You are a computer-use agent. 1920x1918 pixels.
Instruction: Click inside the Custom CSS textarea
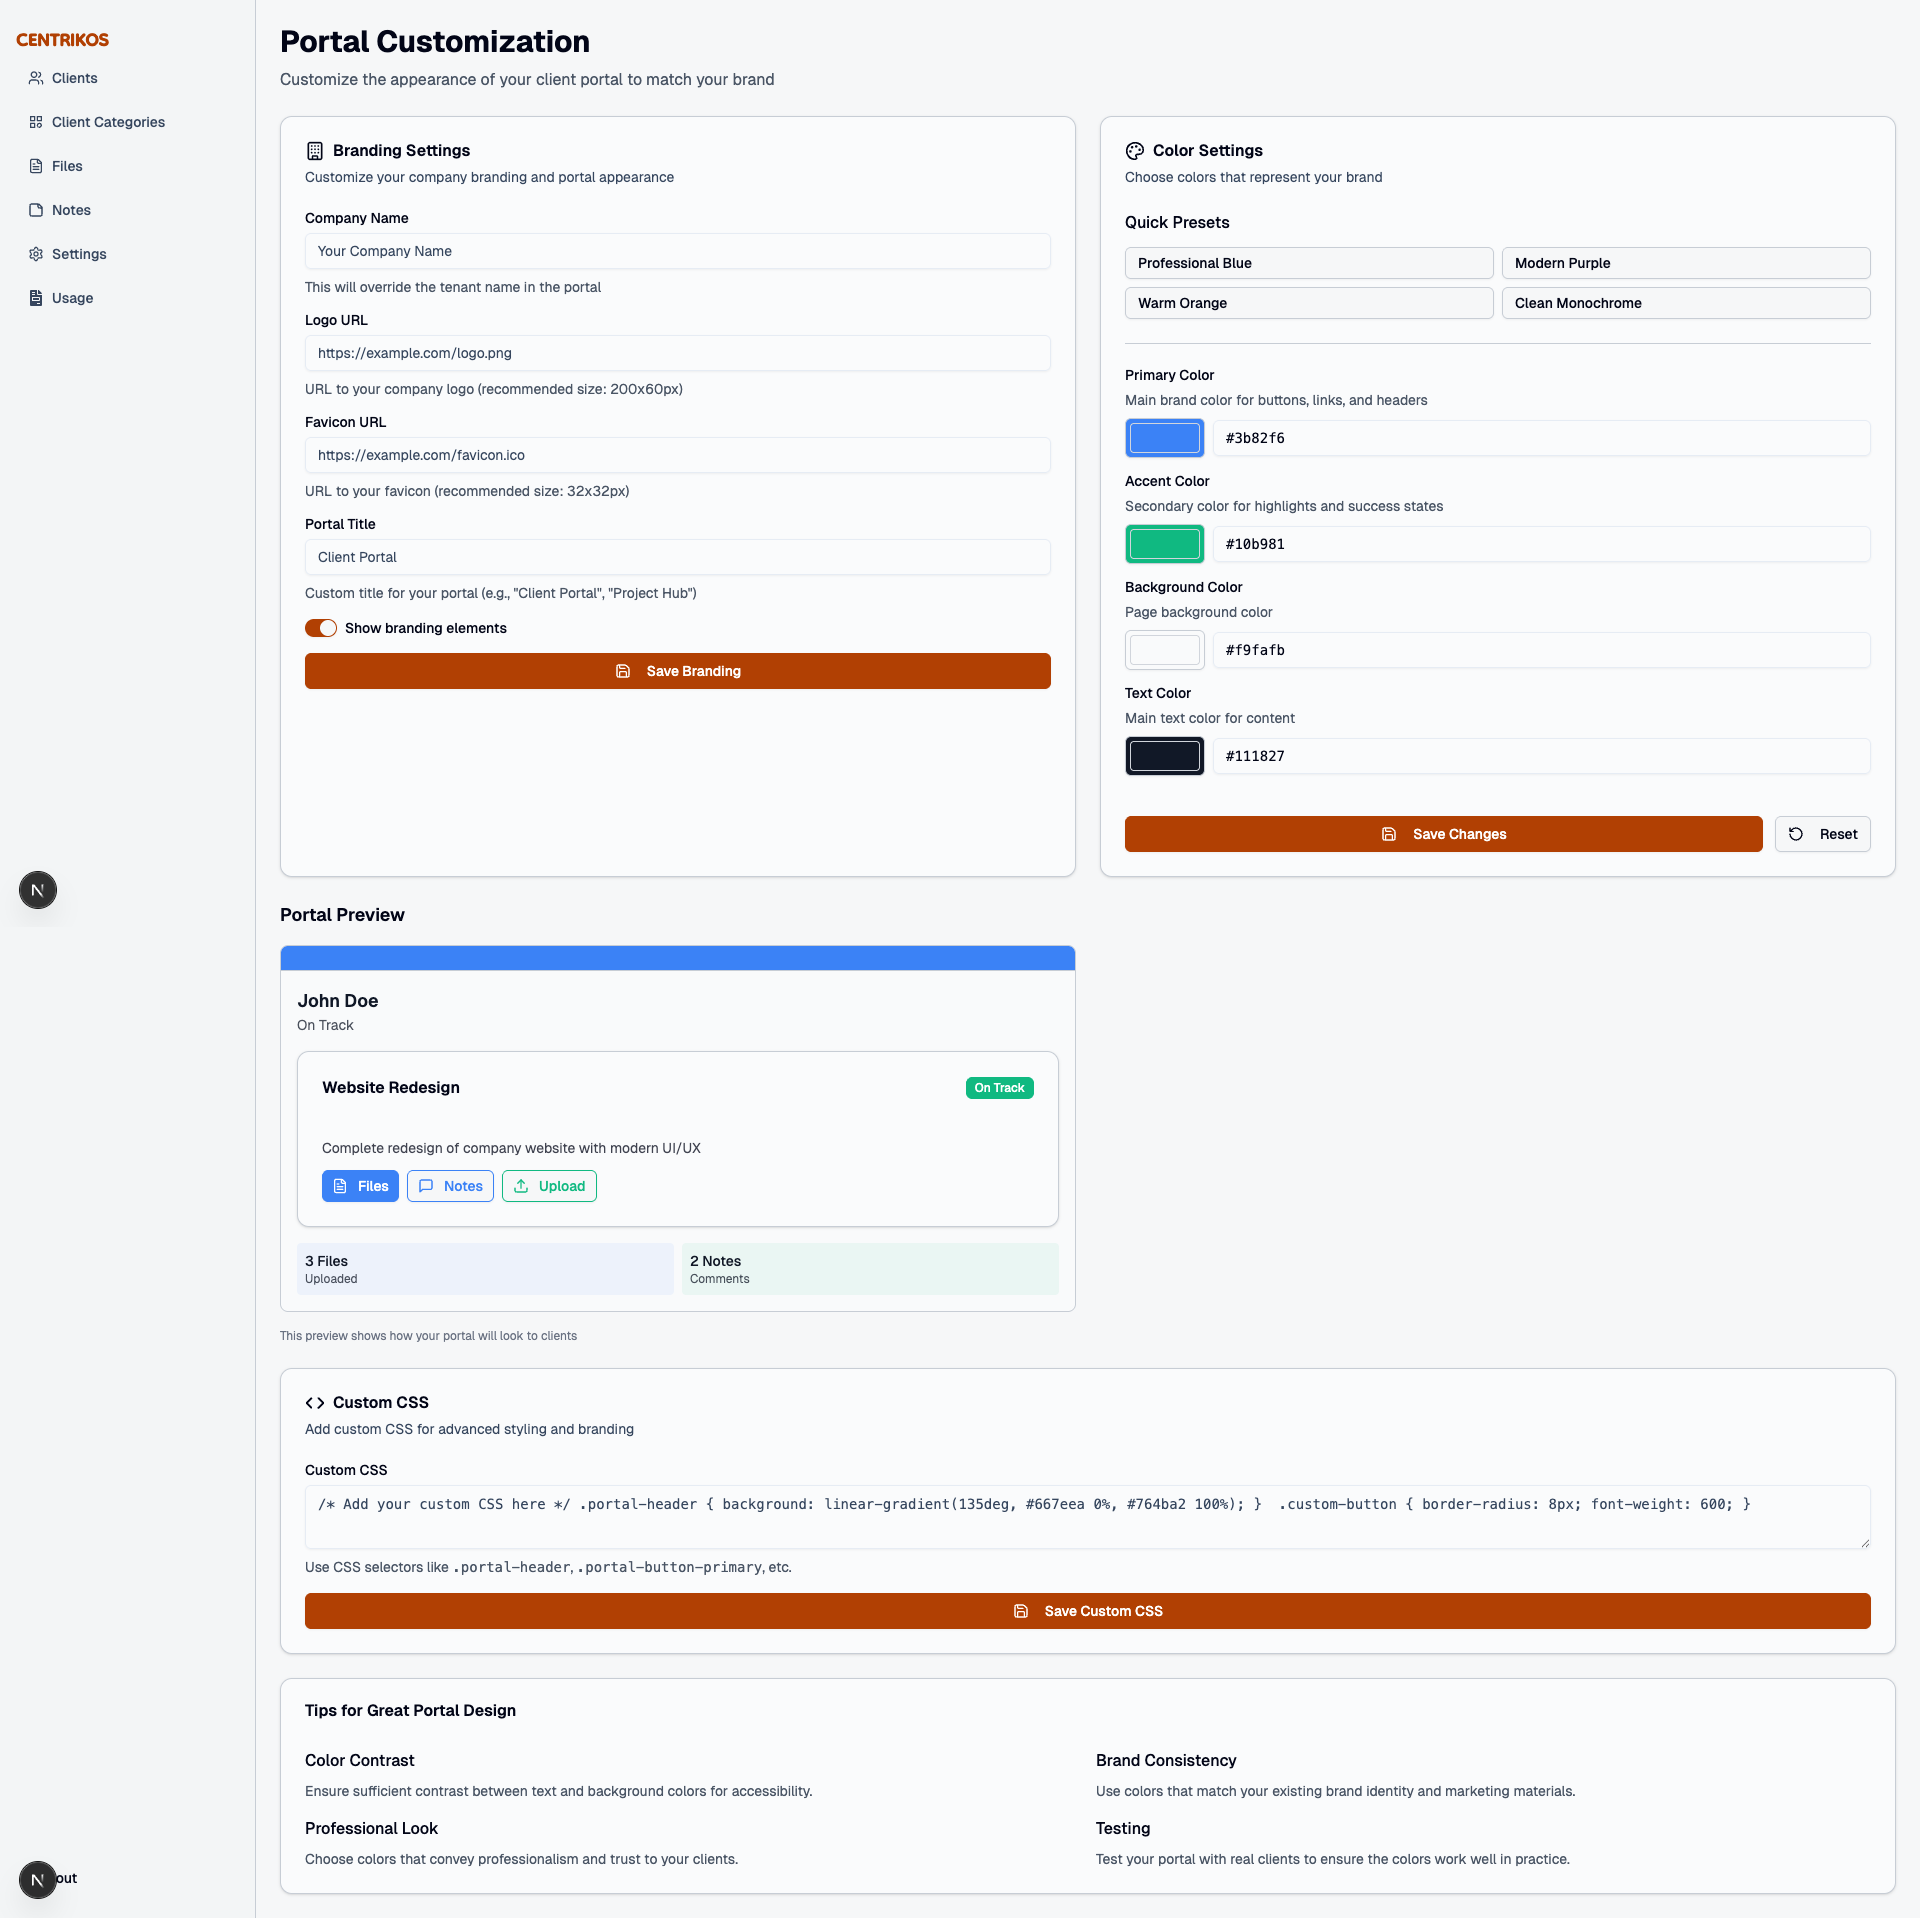pyautogui.click(x=1088, y=1517)
